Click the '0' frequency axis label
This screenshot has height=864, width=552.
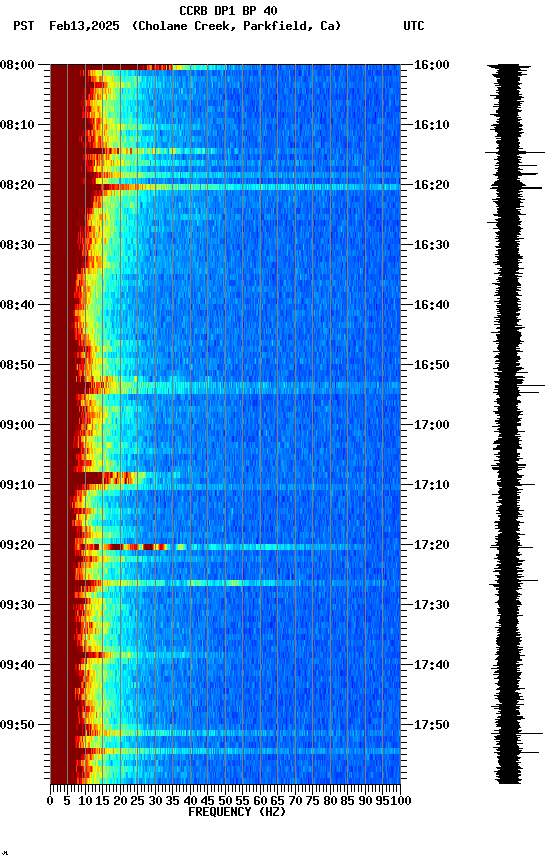[x=50, y=802]
